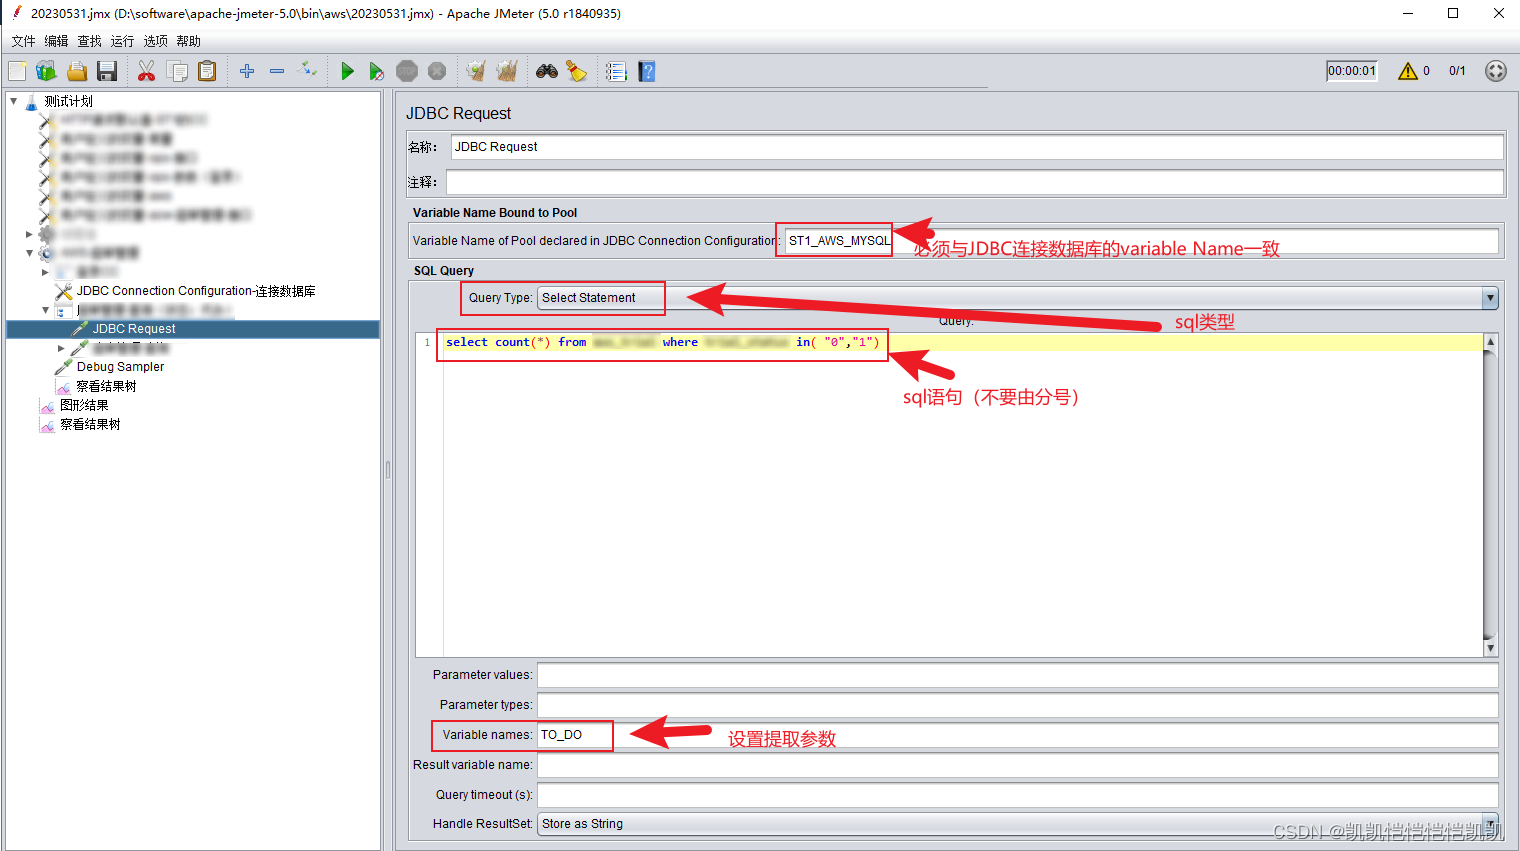Click the Reset Search brush icon
Image resolution: width=1520 pixels, height=851 pixels.
pos(577,71)
